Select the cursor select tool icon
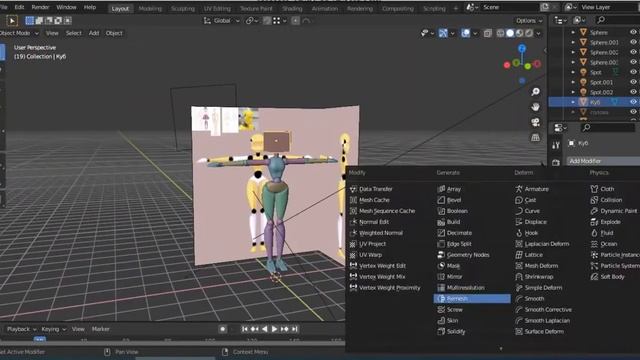 (12, 20)
